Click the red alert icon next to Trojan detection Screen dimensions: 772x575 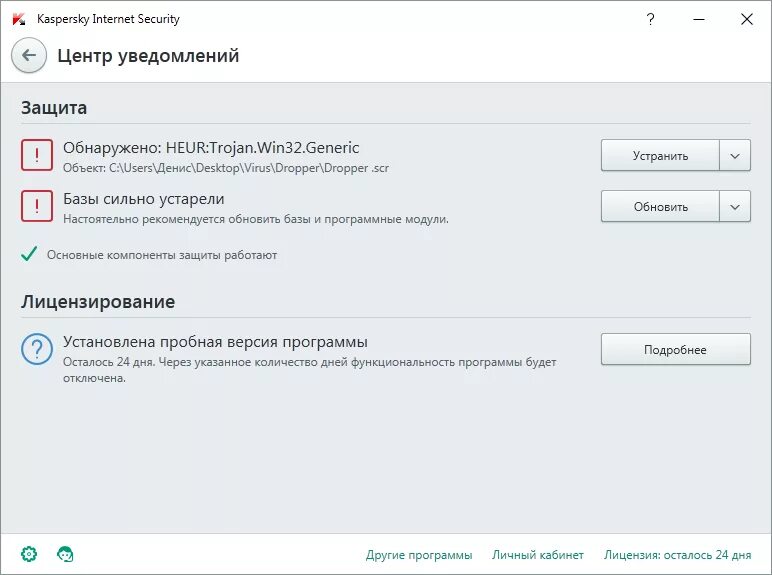click(x=37, y=155)
